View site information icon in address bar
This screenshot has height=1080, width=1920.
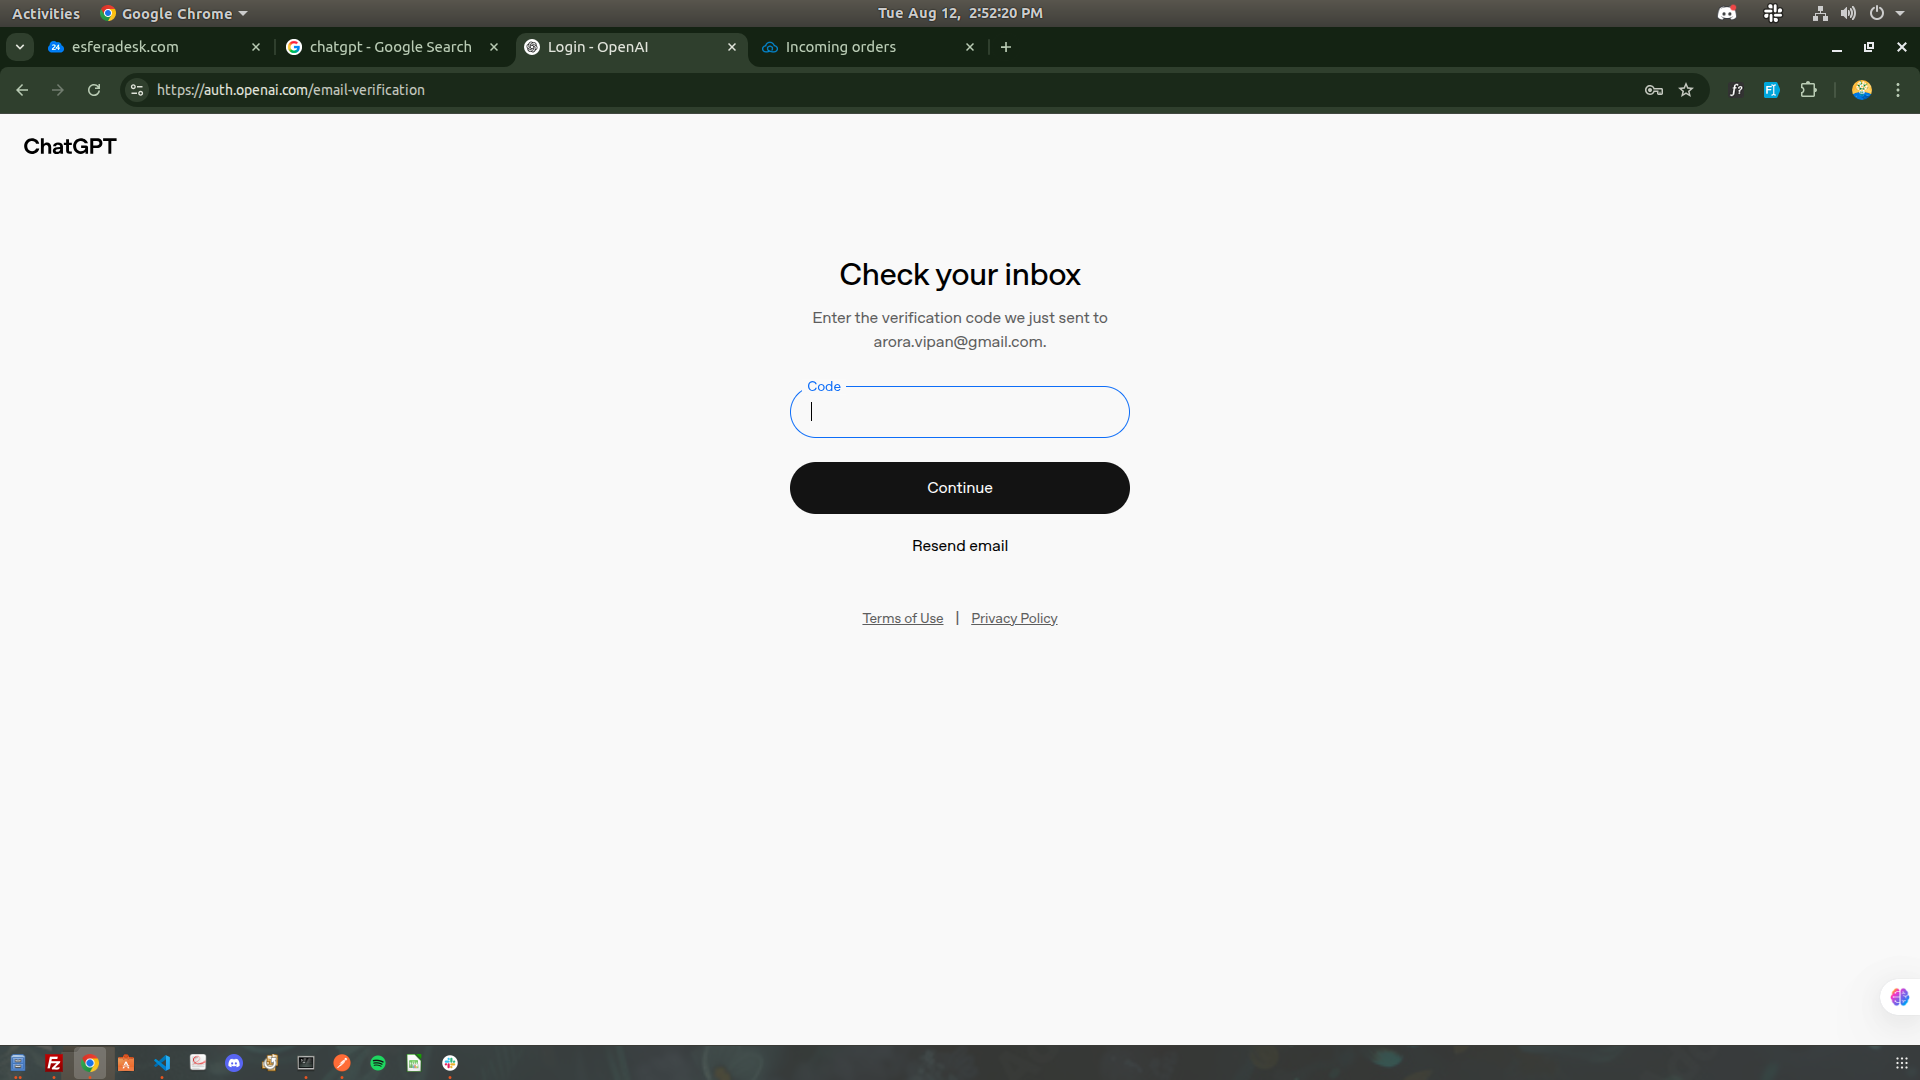(137, 90)
